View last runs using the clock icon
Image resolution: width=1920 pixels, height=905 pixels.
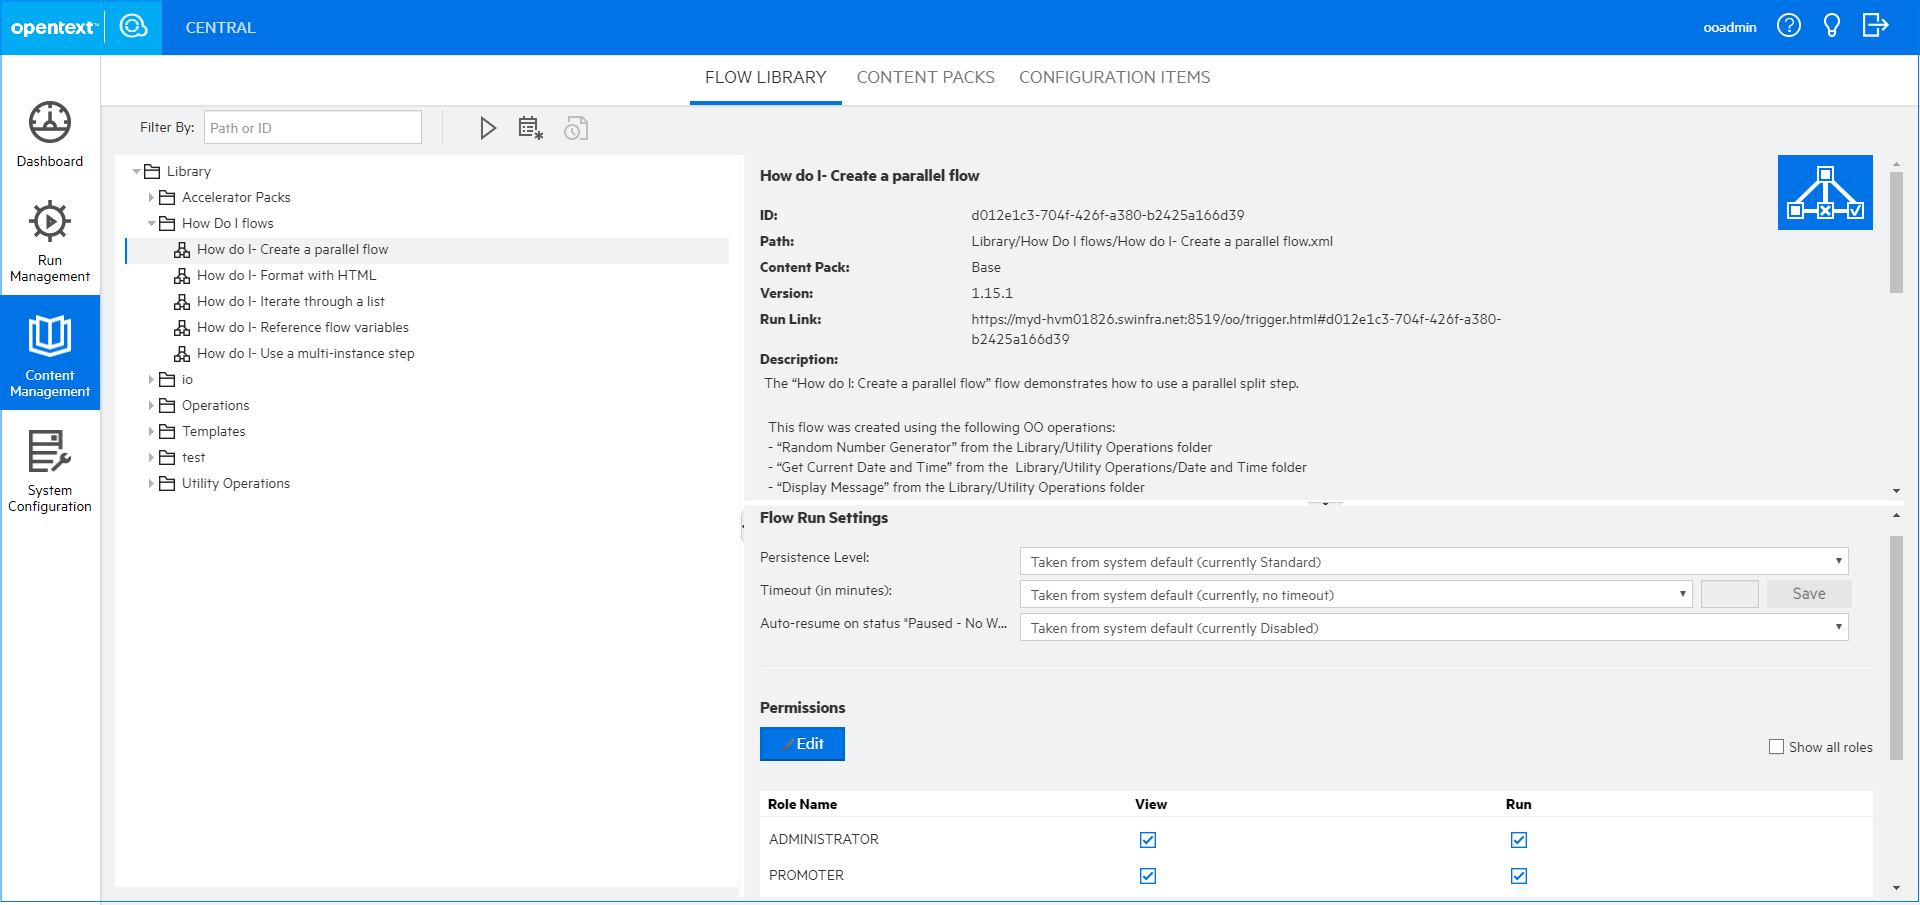575,128
